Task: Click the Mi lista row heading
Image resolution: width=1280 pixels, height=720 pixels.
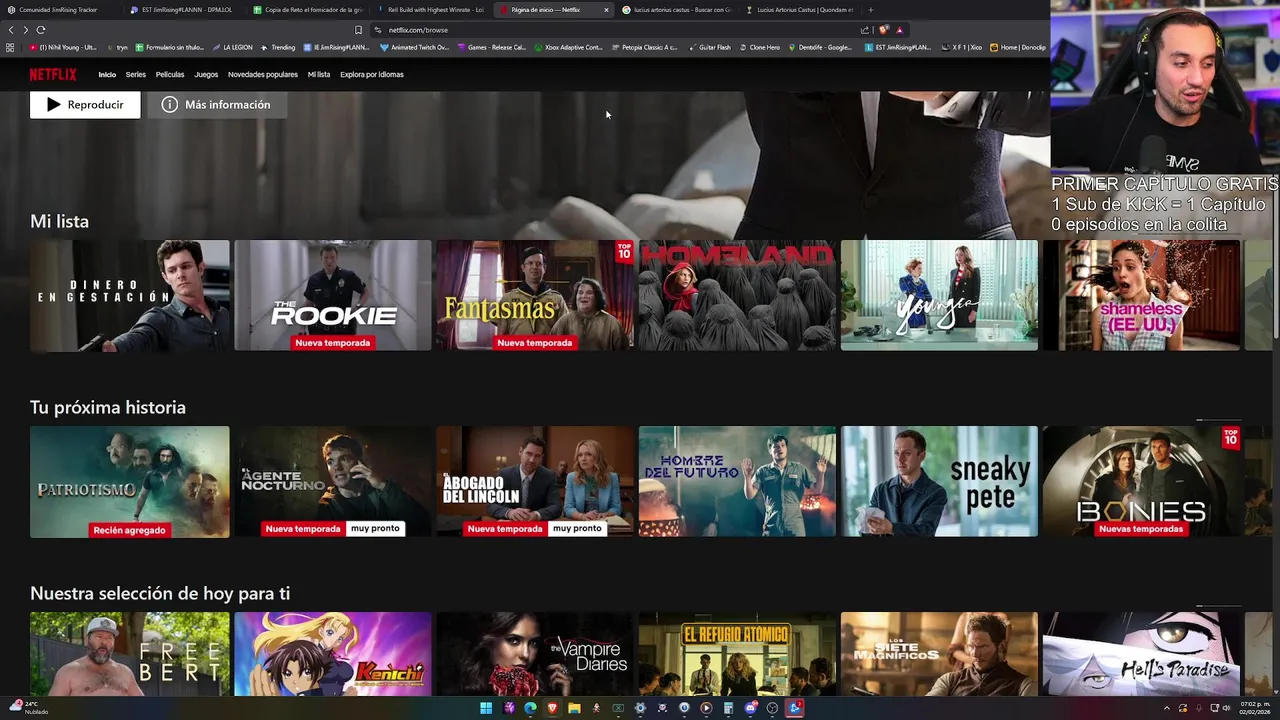Action: [x=59, y=221]
